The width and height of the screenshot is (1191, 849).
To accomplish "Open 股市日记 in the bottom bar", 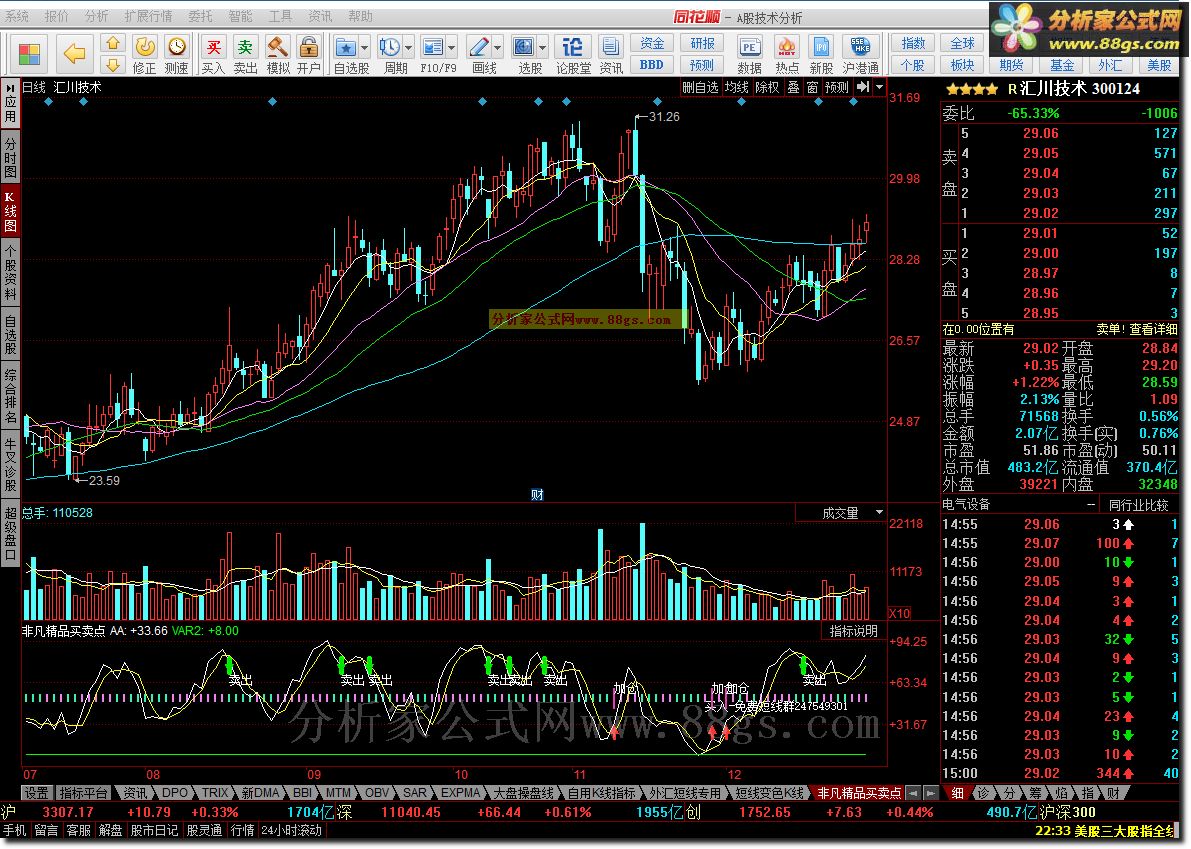I will pos(153,831).
